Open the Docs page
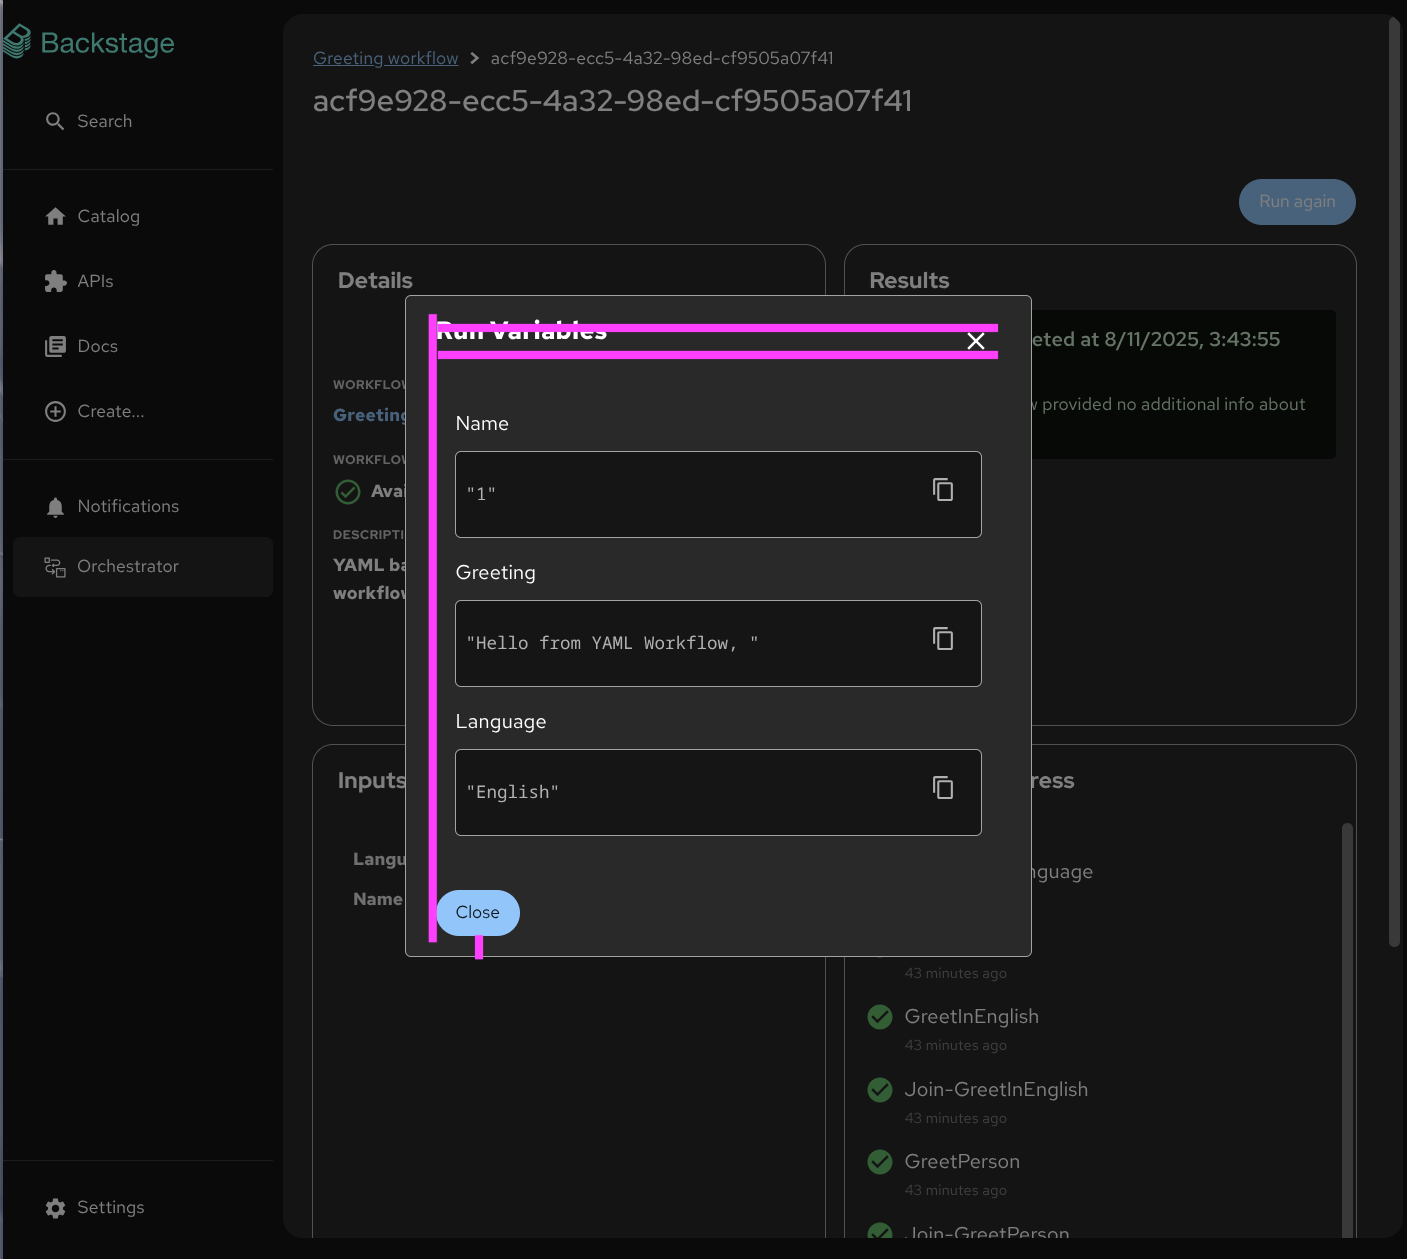Image resolution: width=1407 pixels, height=1259 pixels. [x=97, y=346]
